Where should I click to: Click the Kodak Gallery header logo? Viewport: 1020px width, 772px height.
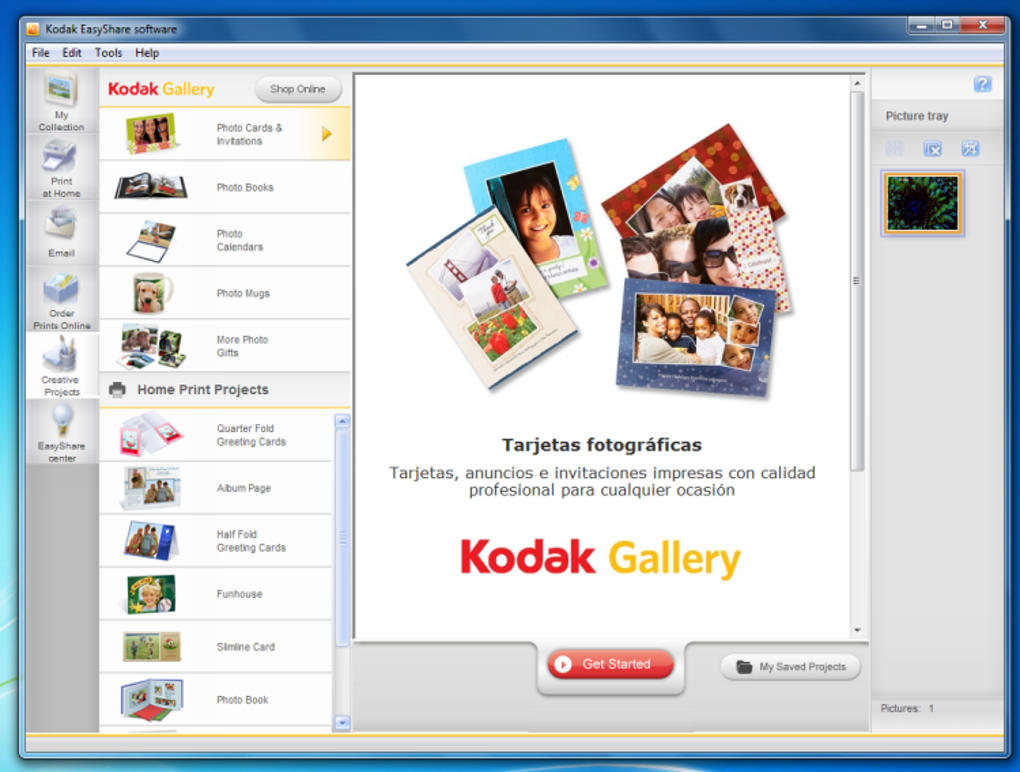click(x=161, y=89)
